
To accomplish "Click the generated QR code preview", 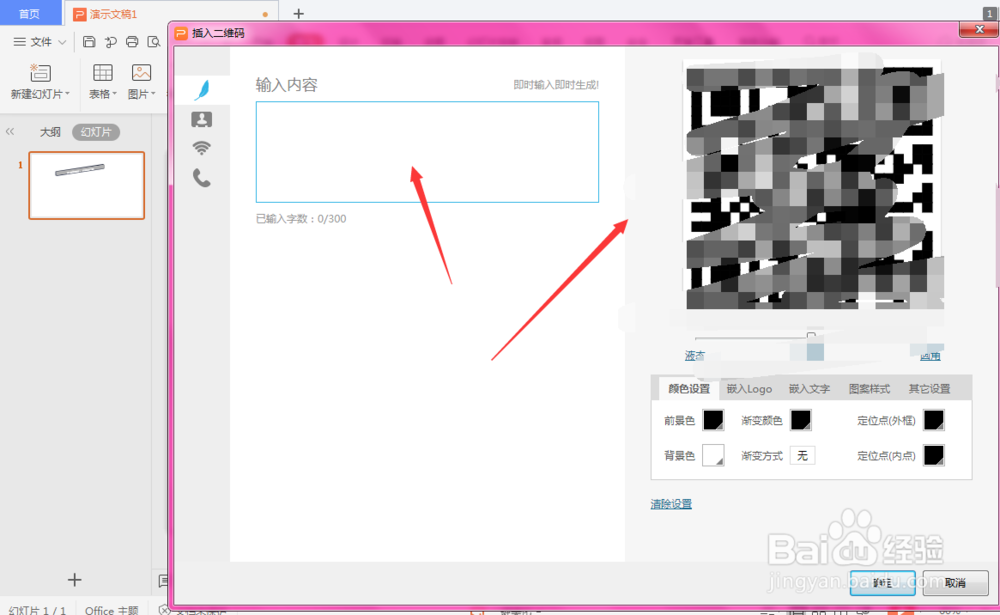I will 814,184.
